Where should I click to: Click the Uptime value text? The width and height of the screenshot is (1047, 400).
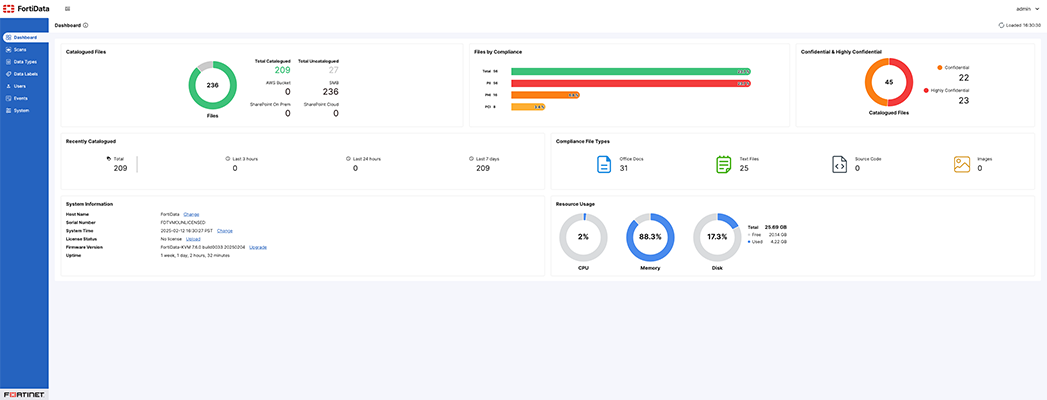[x=196, y=255]
